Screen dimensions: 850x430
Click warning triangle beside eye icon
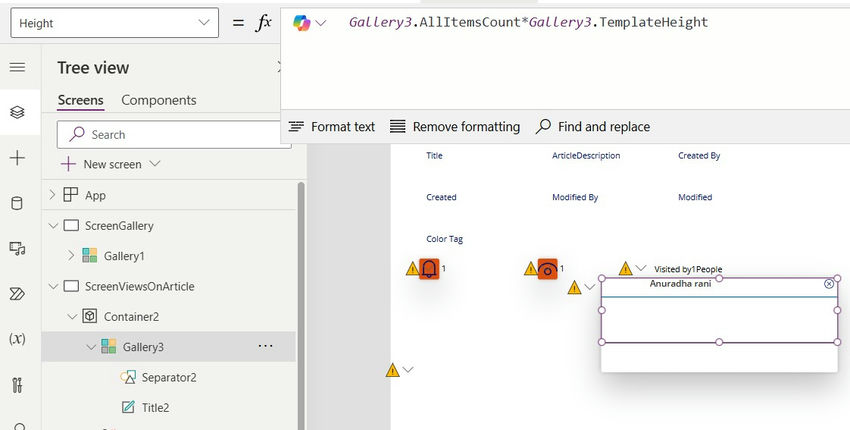click(531, 268)
